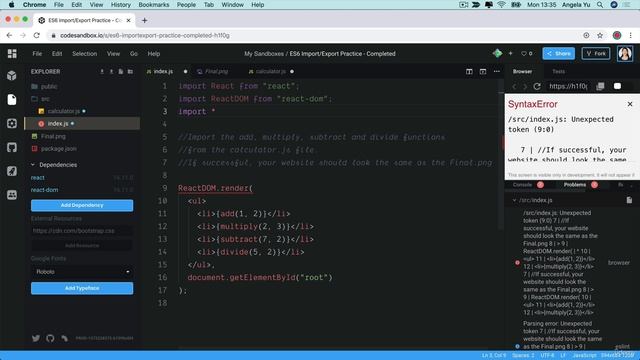Click the Add Dependency button
The image size is (640, 360).
click(x=82, y=205)
